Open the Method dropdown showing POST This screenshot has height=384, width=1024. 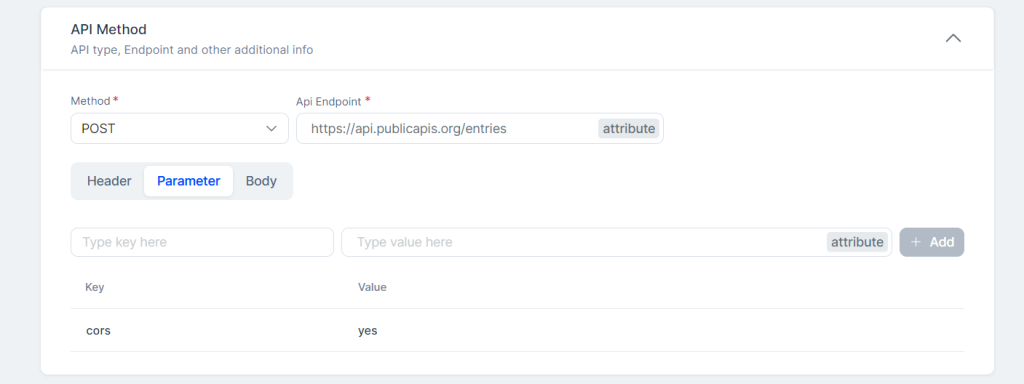click(180, 129)
